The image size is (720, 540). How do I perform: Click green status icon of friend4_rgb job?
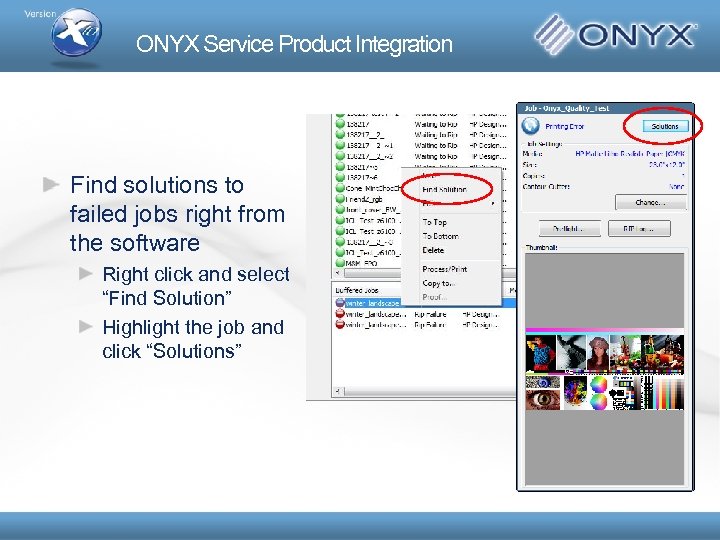(x=340, y=199)
